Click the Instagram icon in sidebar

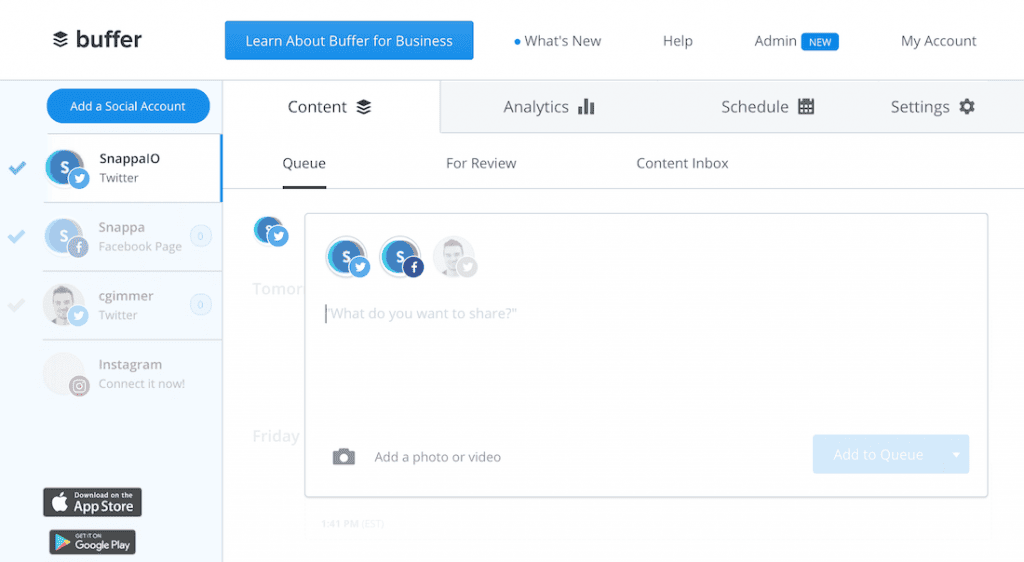coord(79,386)
